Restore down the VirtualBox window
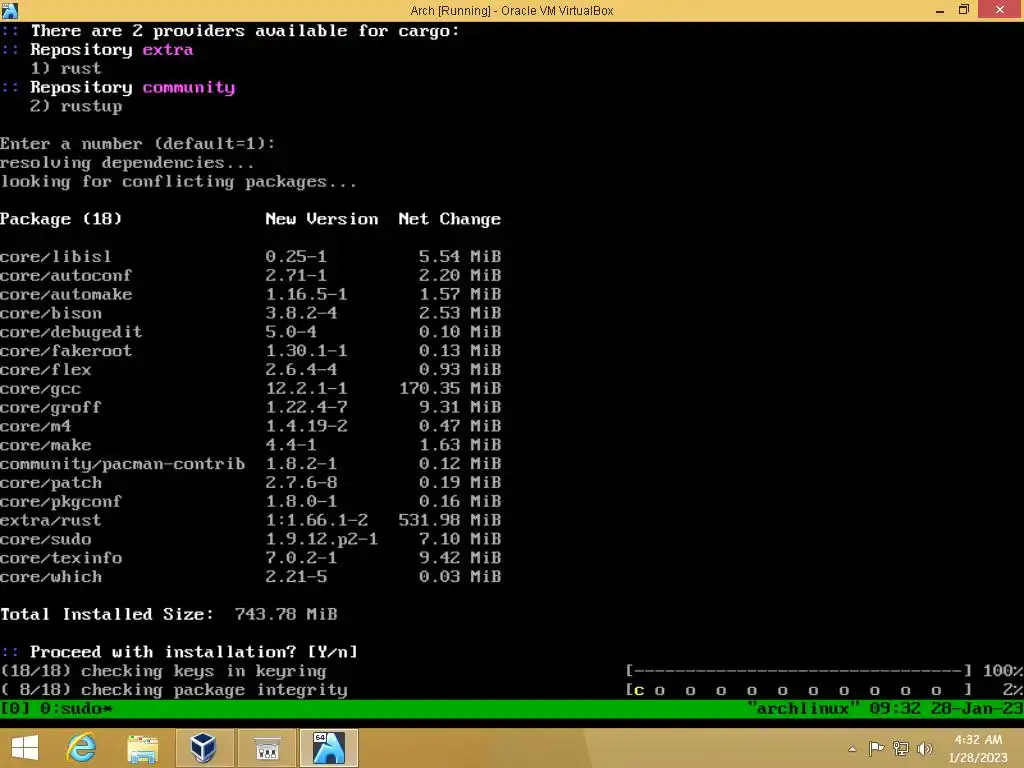 click(963, 10)
